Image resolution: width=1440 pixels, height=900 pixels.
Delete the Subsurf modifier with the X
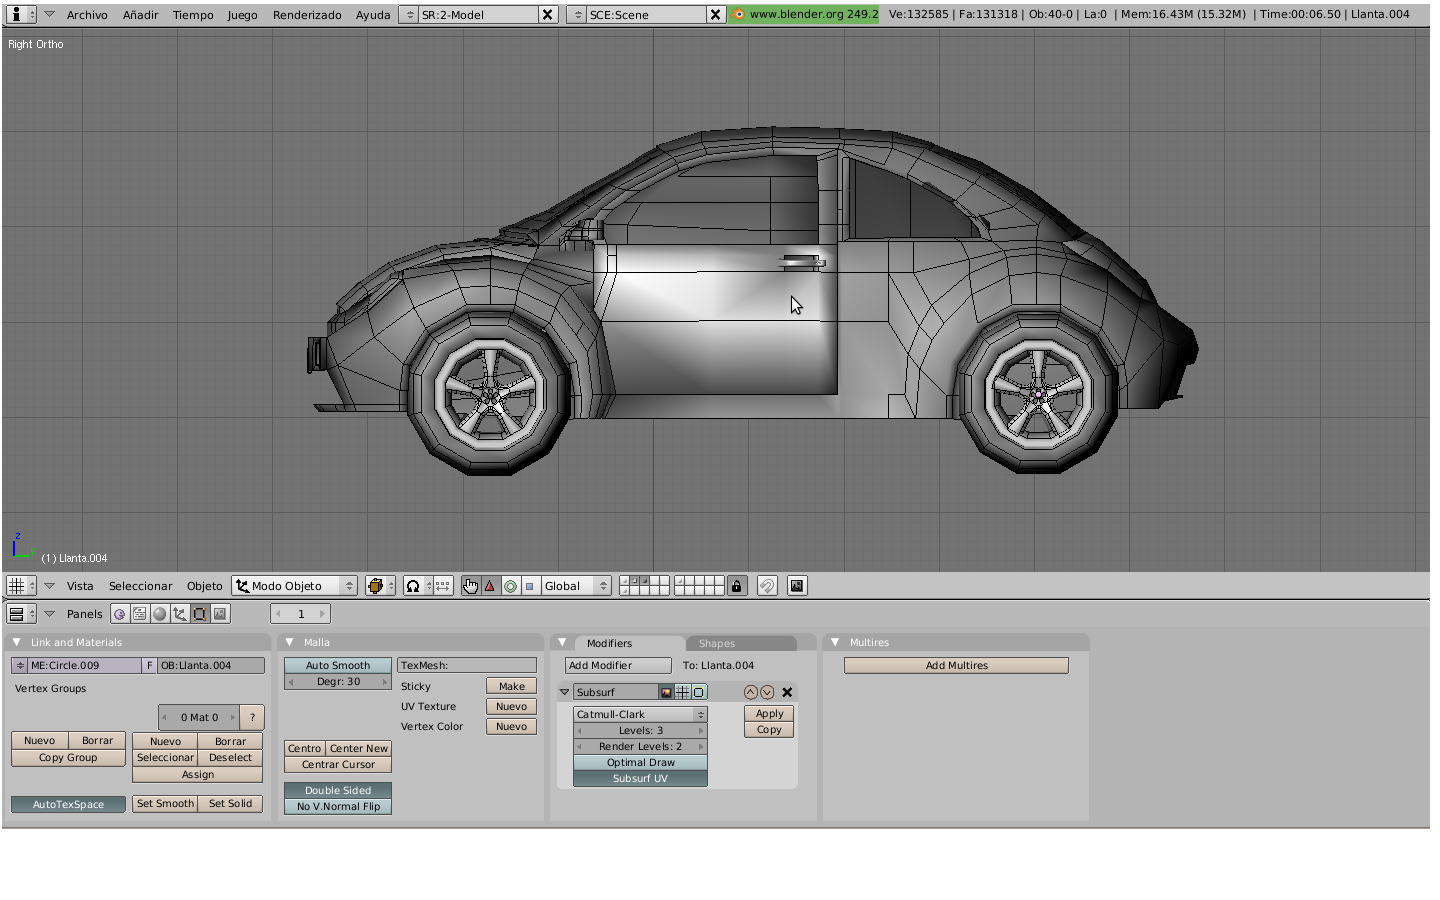point(787,692)
